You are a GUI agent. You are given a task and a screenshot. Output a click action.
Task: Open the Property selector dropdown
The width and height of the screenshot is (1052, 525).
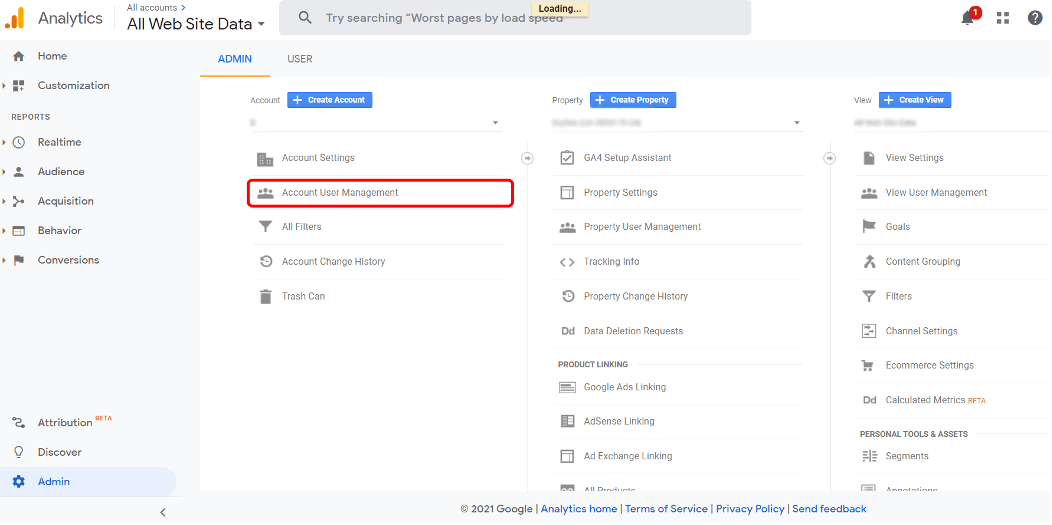click(678, 123)
